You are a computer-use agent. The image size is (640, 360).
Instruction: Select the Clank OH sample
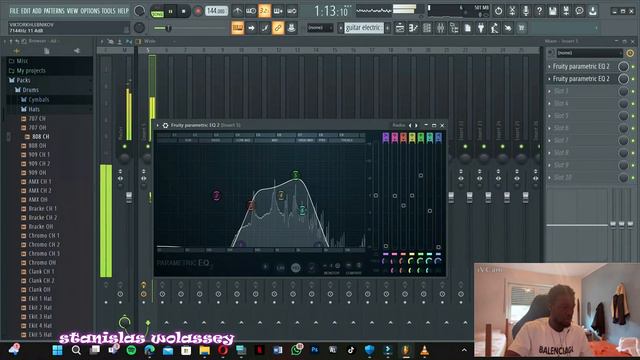(x=39, y=289)
